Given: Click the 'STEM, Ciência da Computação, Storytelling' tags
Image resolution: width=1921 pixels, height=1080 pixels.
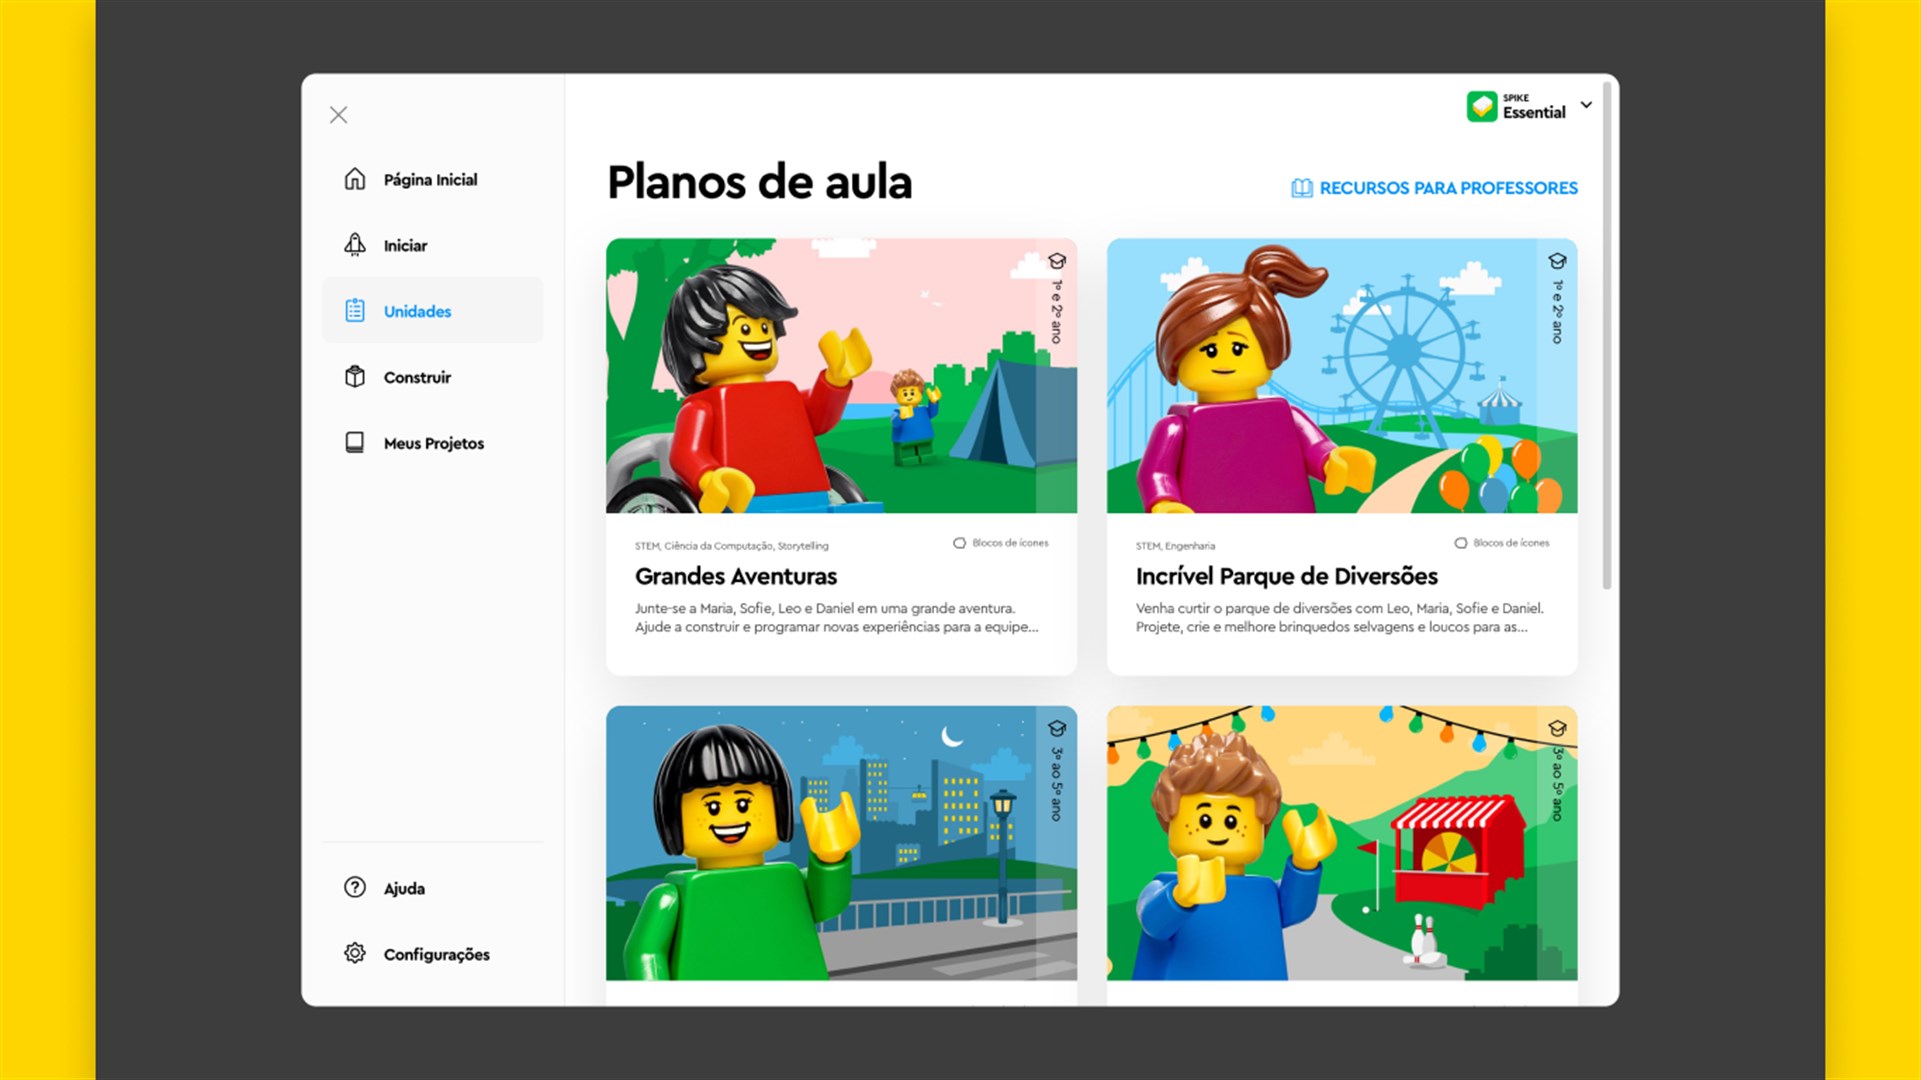Looking at the screenshot, I should [732, 546].
